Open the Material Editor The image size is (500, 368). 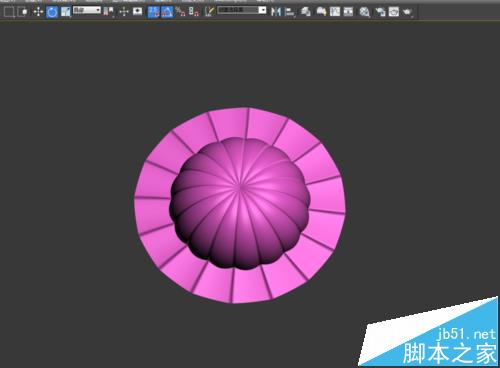coord(364,12)
